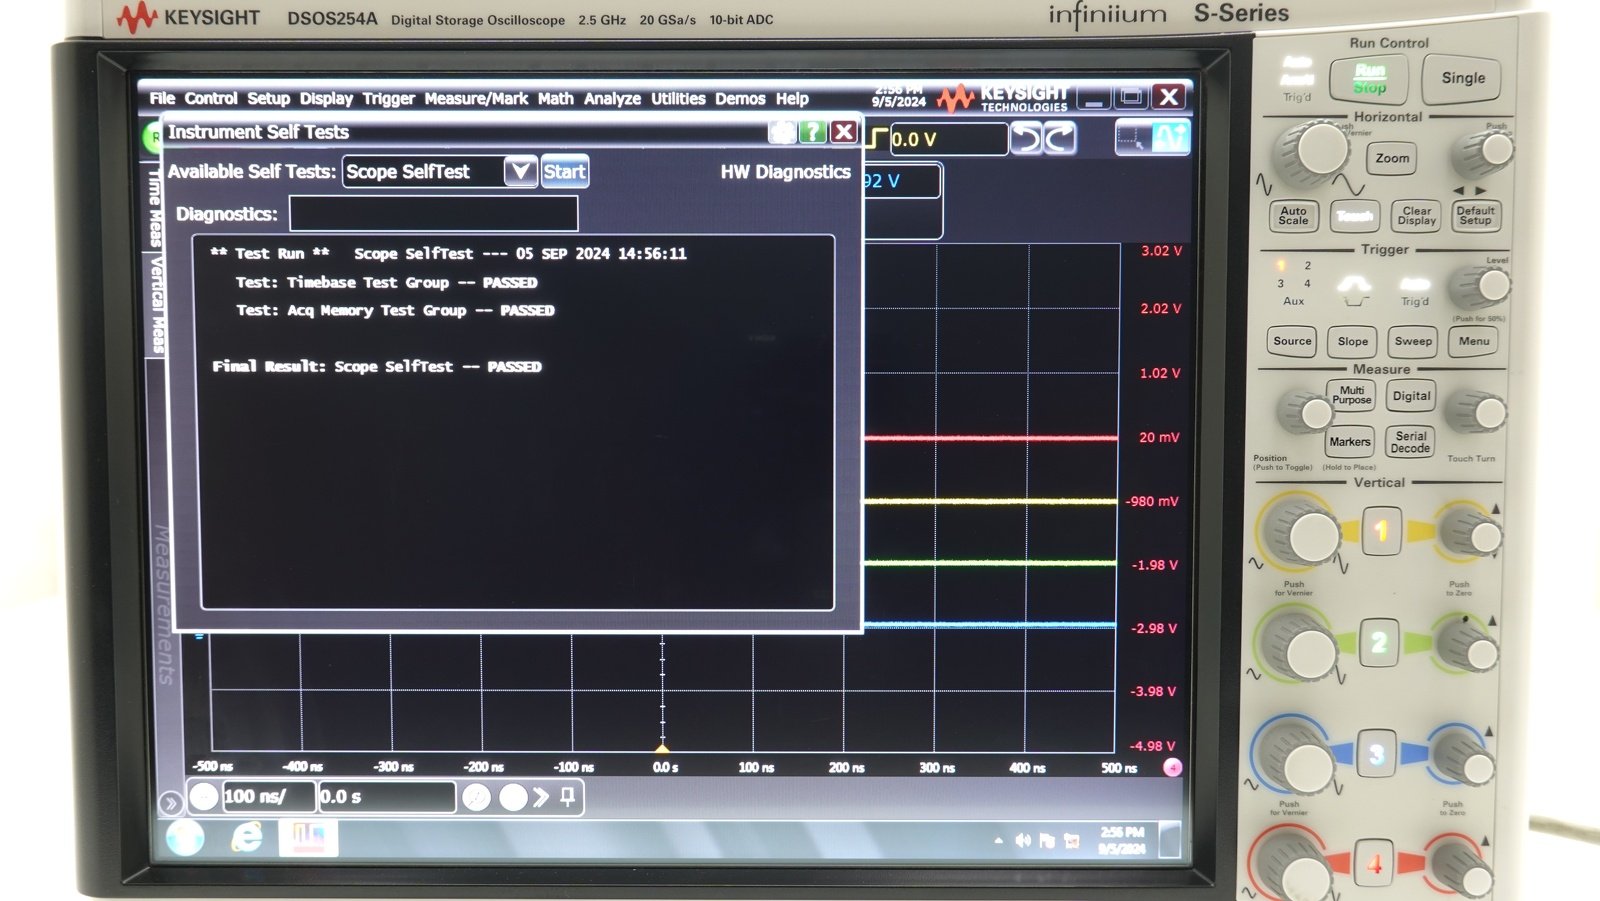Click the Multi Purpose button
Screen dimensions: 1600x901
click(x=1351, y=396)
